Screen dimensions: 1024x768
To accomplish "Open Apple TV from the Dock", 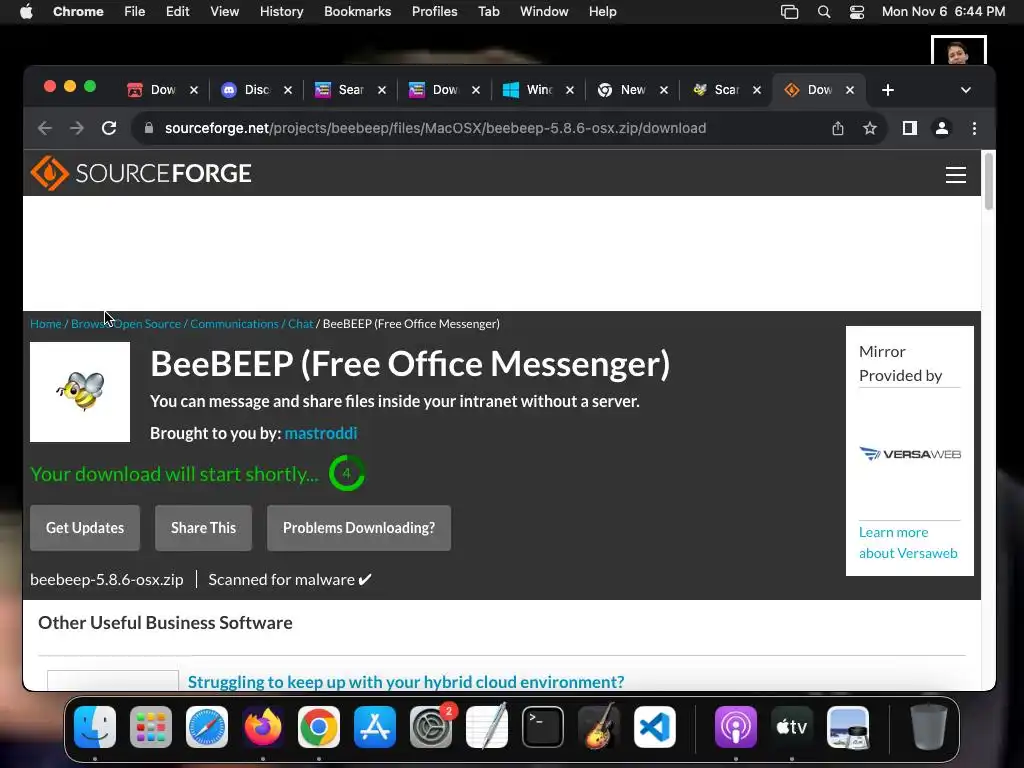I will pos(792,727).
